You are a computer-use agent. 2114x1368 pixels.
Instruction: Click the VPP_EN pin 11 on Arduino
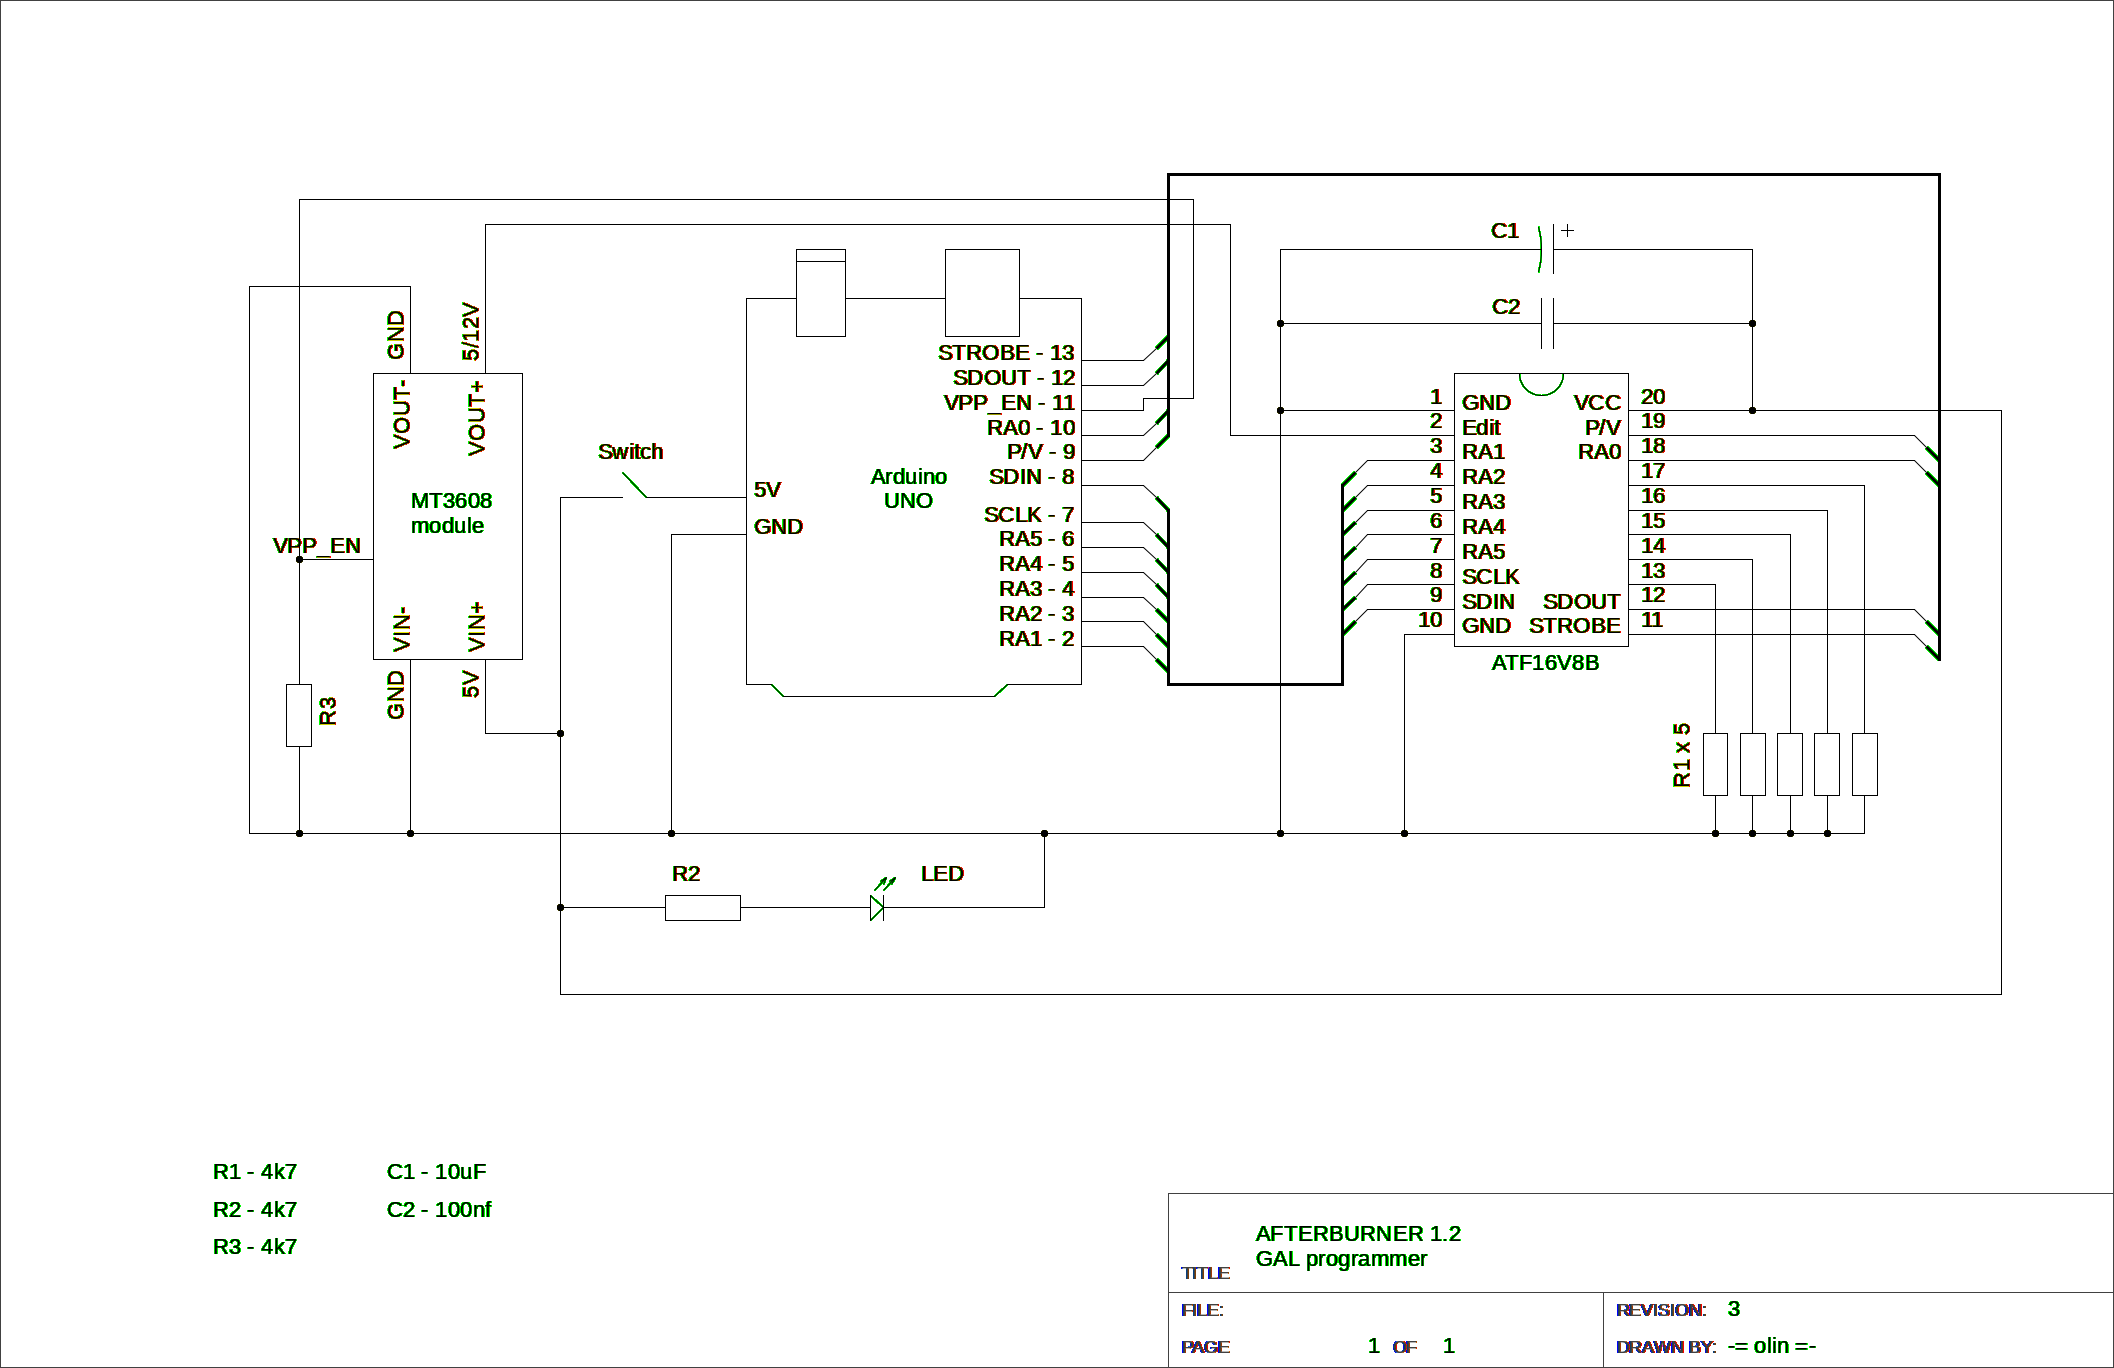1010,402
